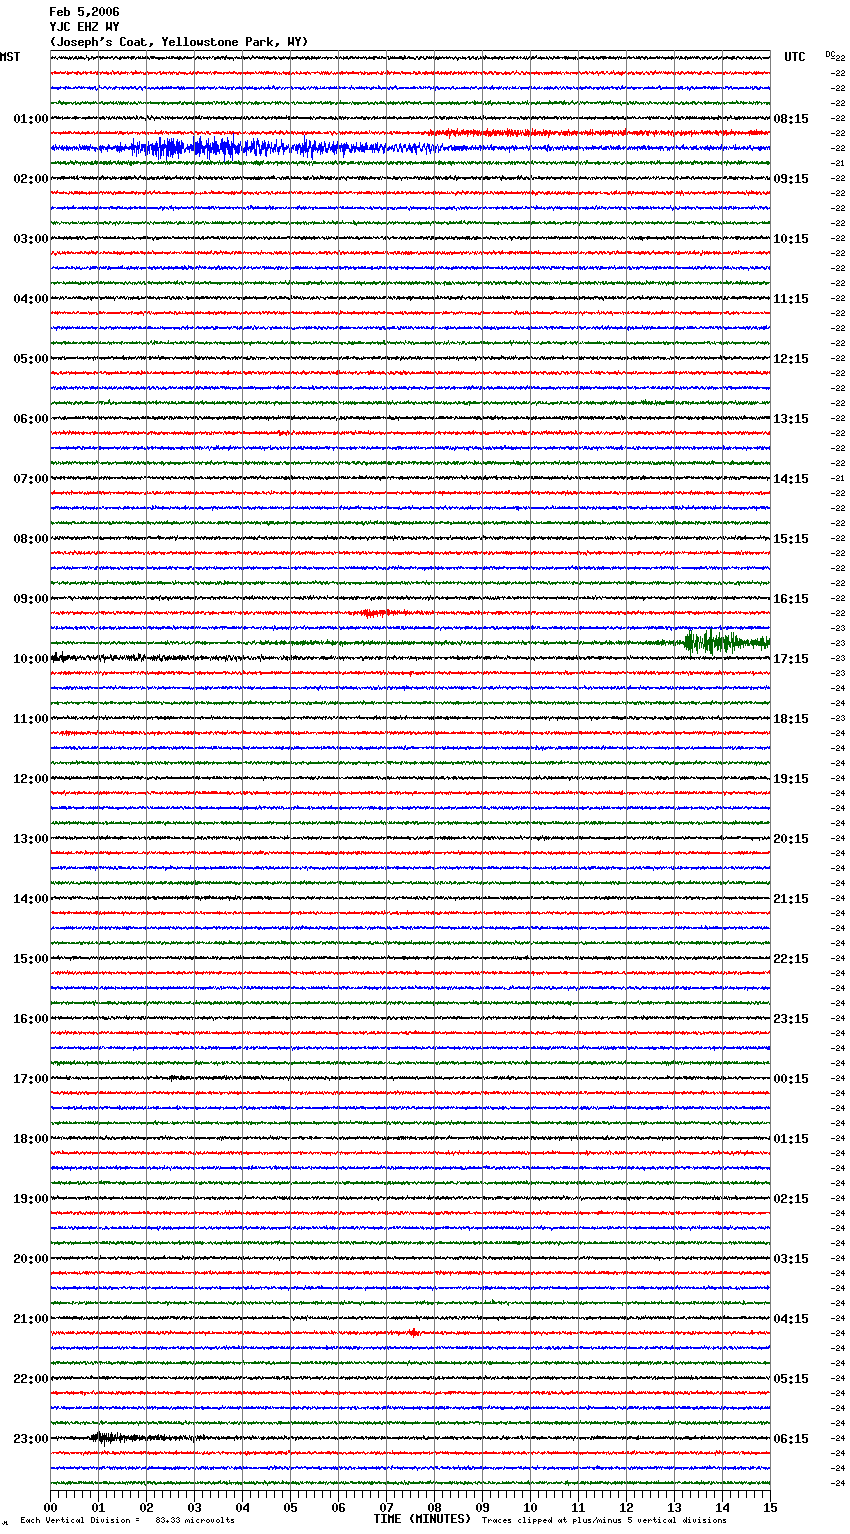
Task: Select the 02:00 MST time label
Action: [x=31, y=179]
